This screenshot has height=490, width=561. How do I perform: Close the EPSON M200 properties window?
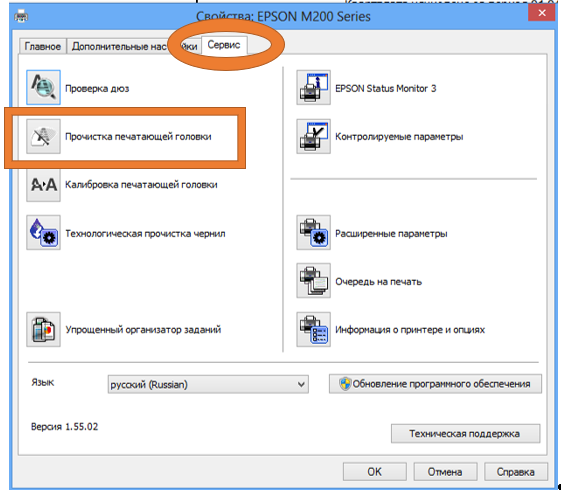[x=542, y=13]
